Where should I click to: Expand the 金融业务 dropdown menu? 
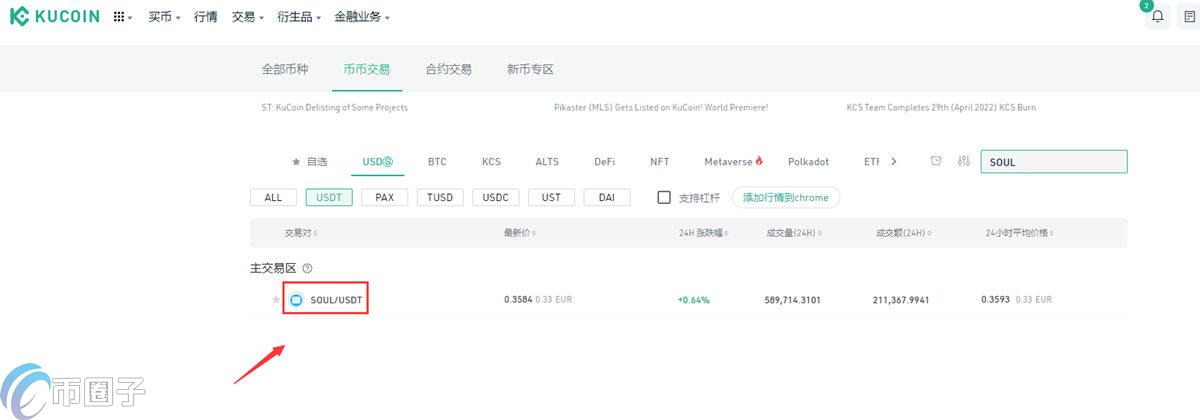(x=362, y=17)
